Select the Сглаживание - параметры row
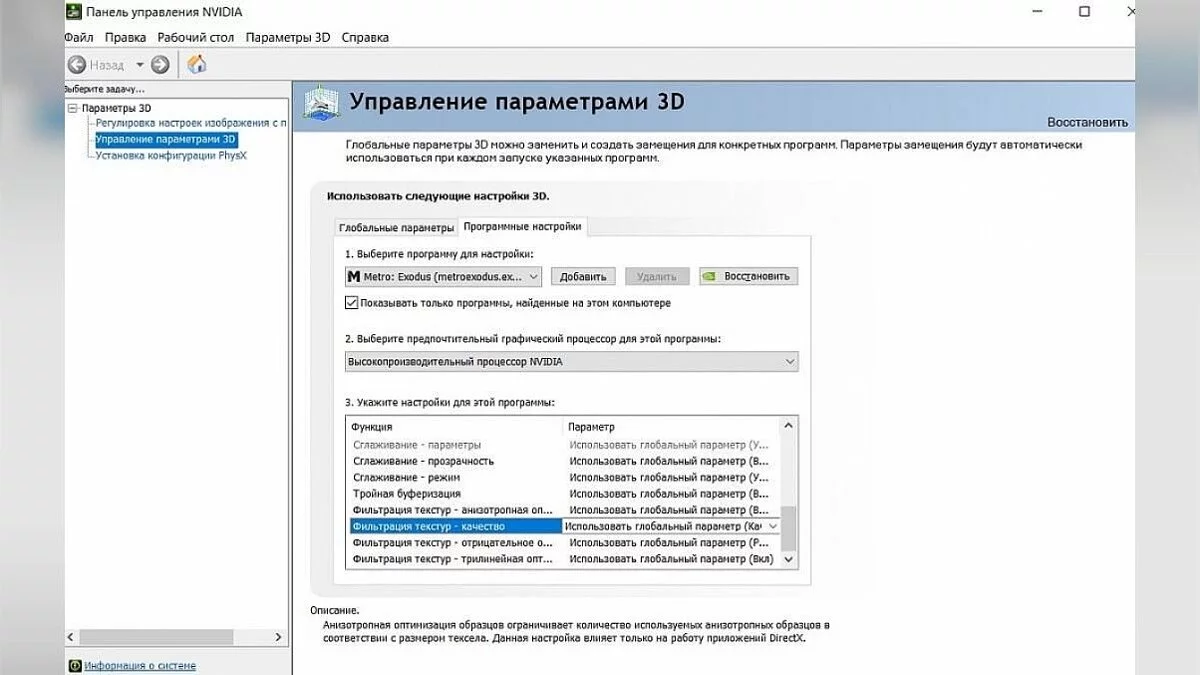Viewport: 1200px width, 675px height. point(563,444)
